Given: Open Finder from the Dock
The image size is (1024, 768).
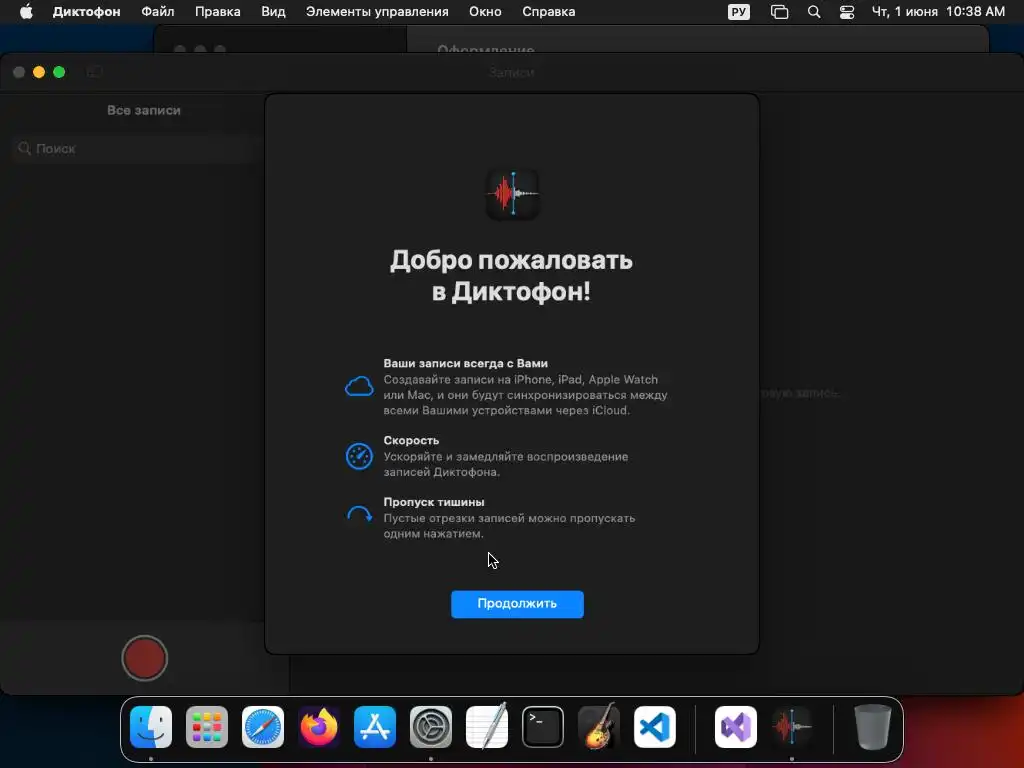Looking at the screenshot, I should [151, 727].
